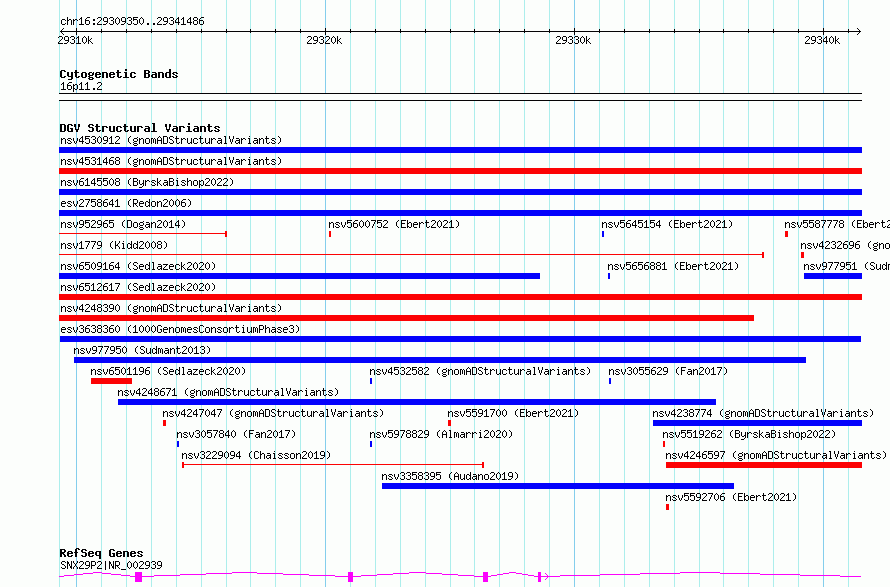Click the RefSeq Genes track title
The image size is (890, 587).
(101, 553)
